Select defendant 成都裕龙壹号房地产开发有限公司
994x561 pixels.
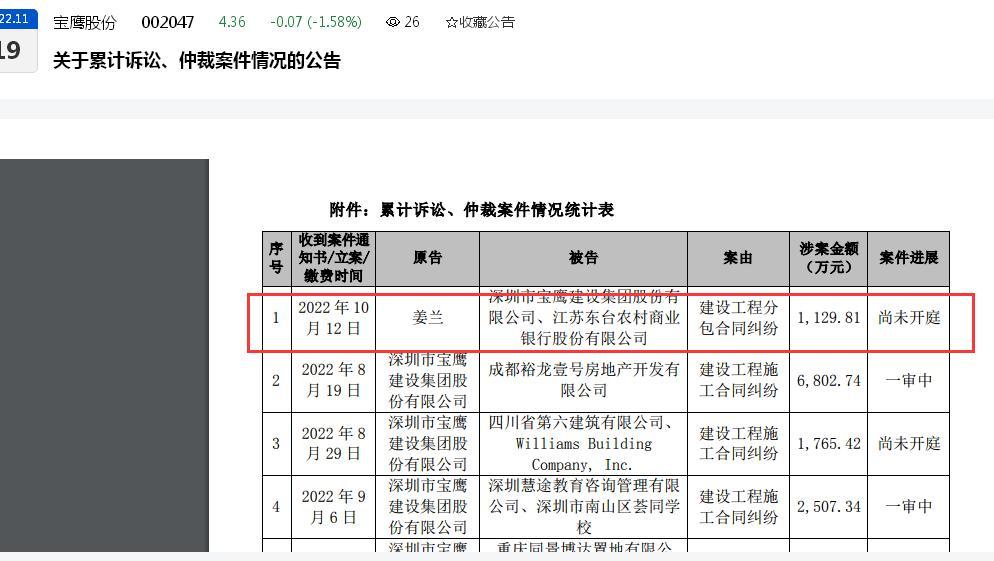[583, 380]
